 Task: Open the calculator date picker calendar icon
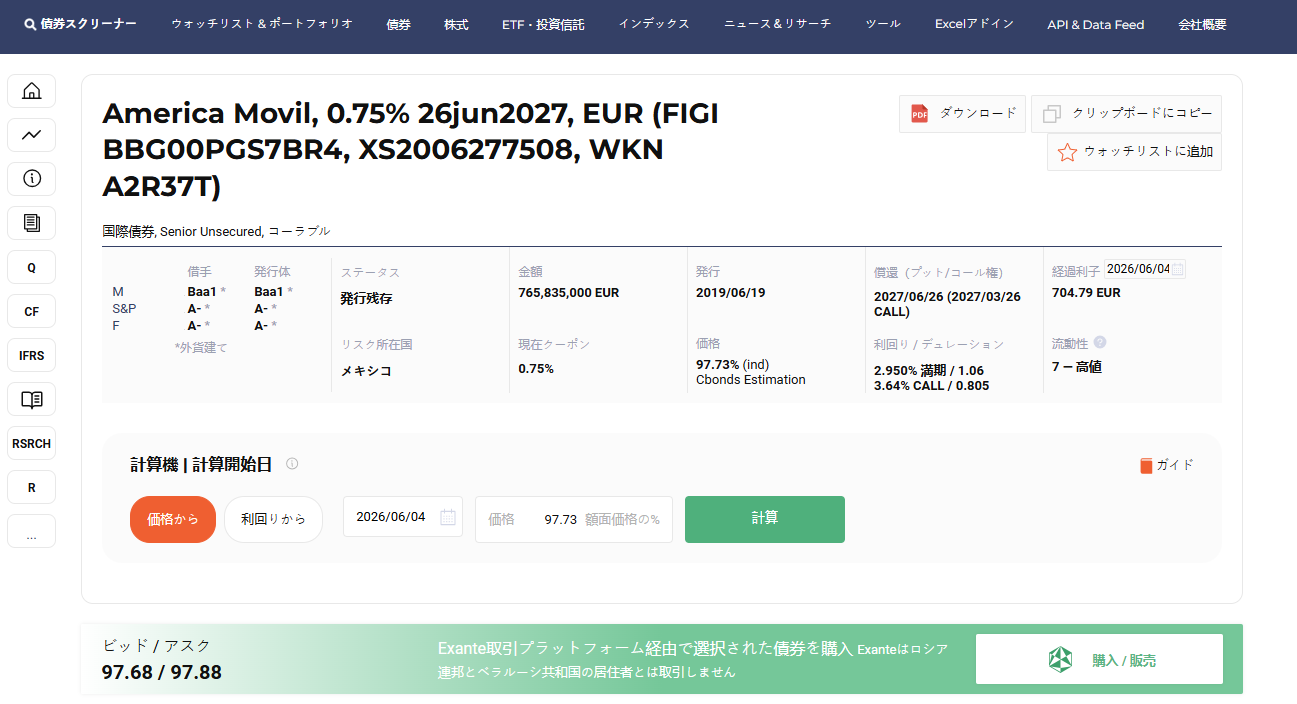tap(448, 517)
